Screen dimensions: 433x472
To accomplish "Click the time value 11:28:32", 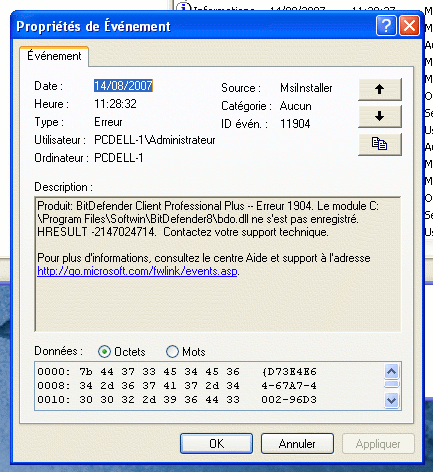I will coord(115,104).
